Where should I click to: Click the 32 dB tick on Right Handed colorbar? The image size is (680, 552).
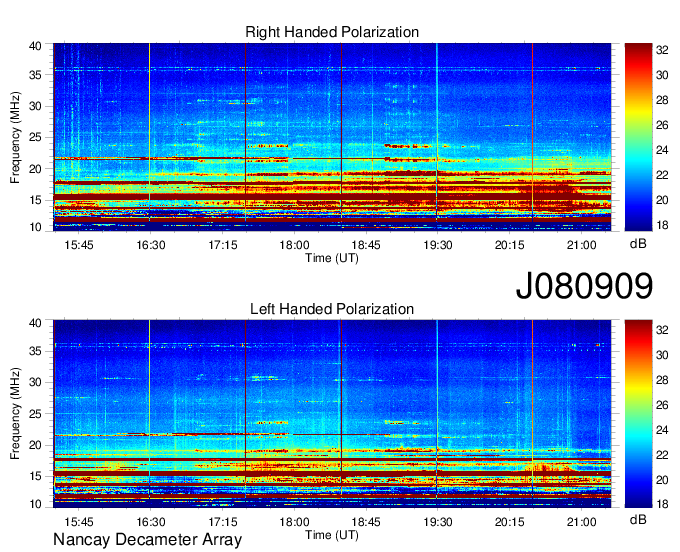tap(662, 50)
